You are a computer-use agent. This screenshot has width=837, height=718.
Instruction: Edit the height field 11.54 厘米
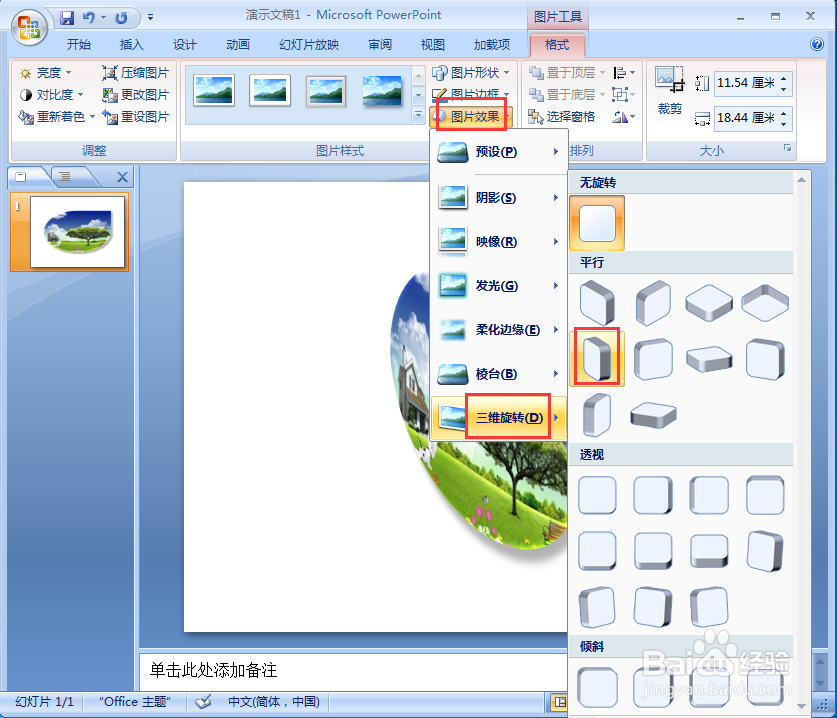pyautogui.click(x=746, y=83)
